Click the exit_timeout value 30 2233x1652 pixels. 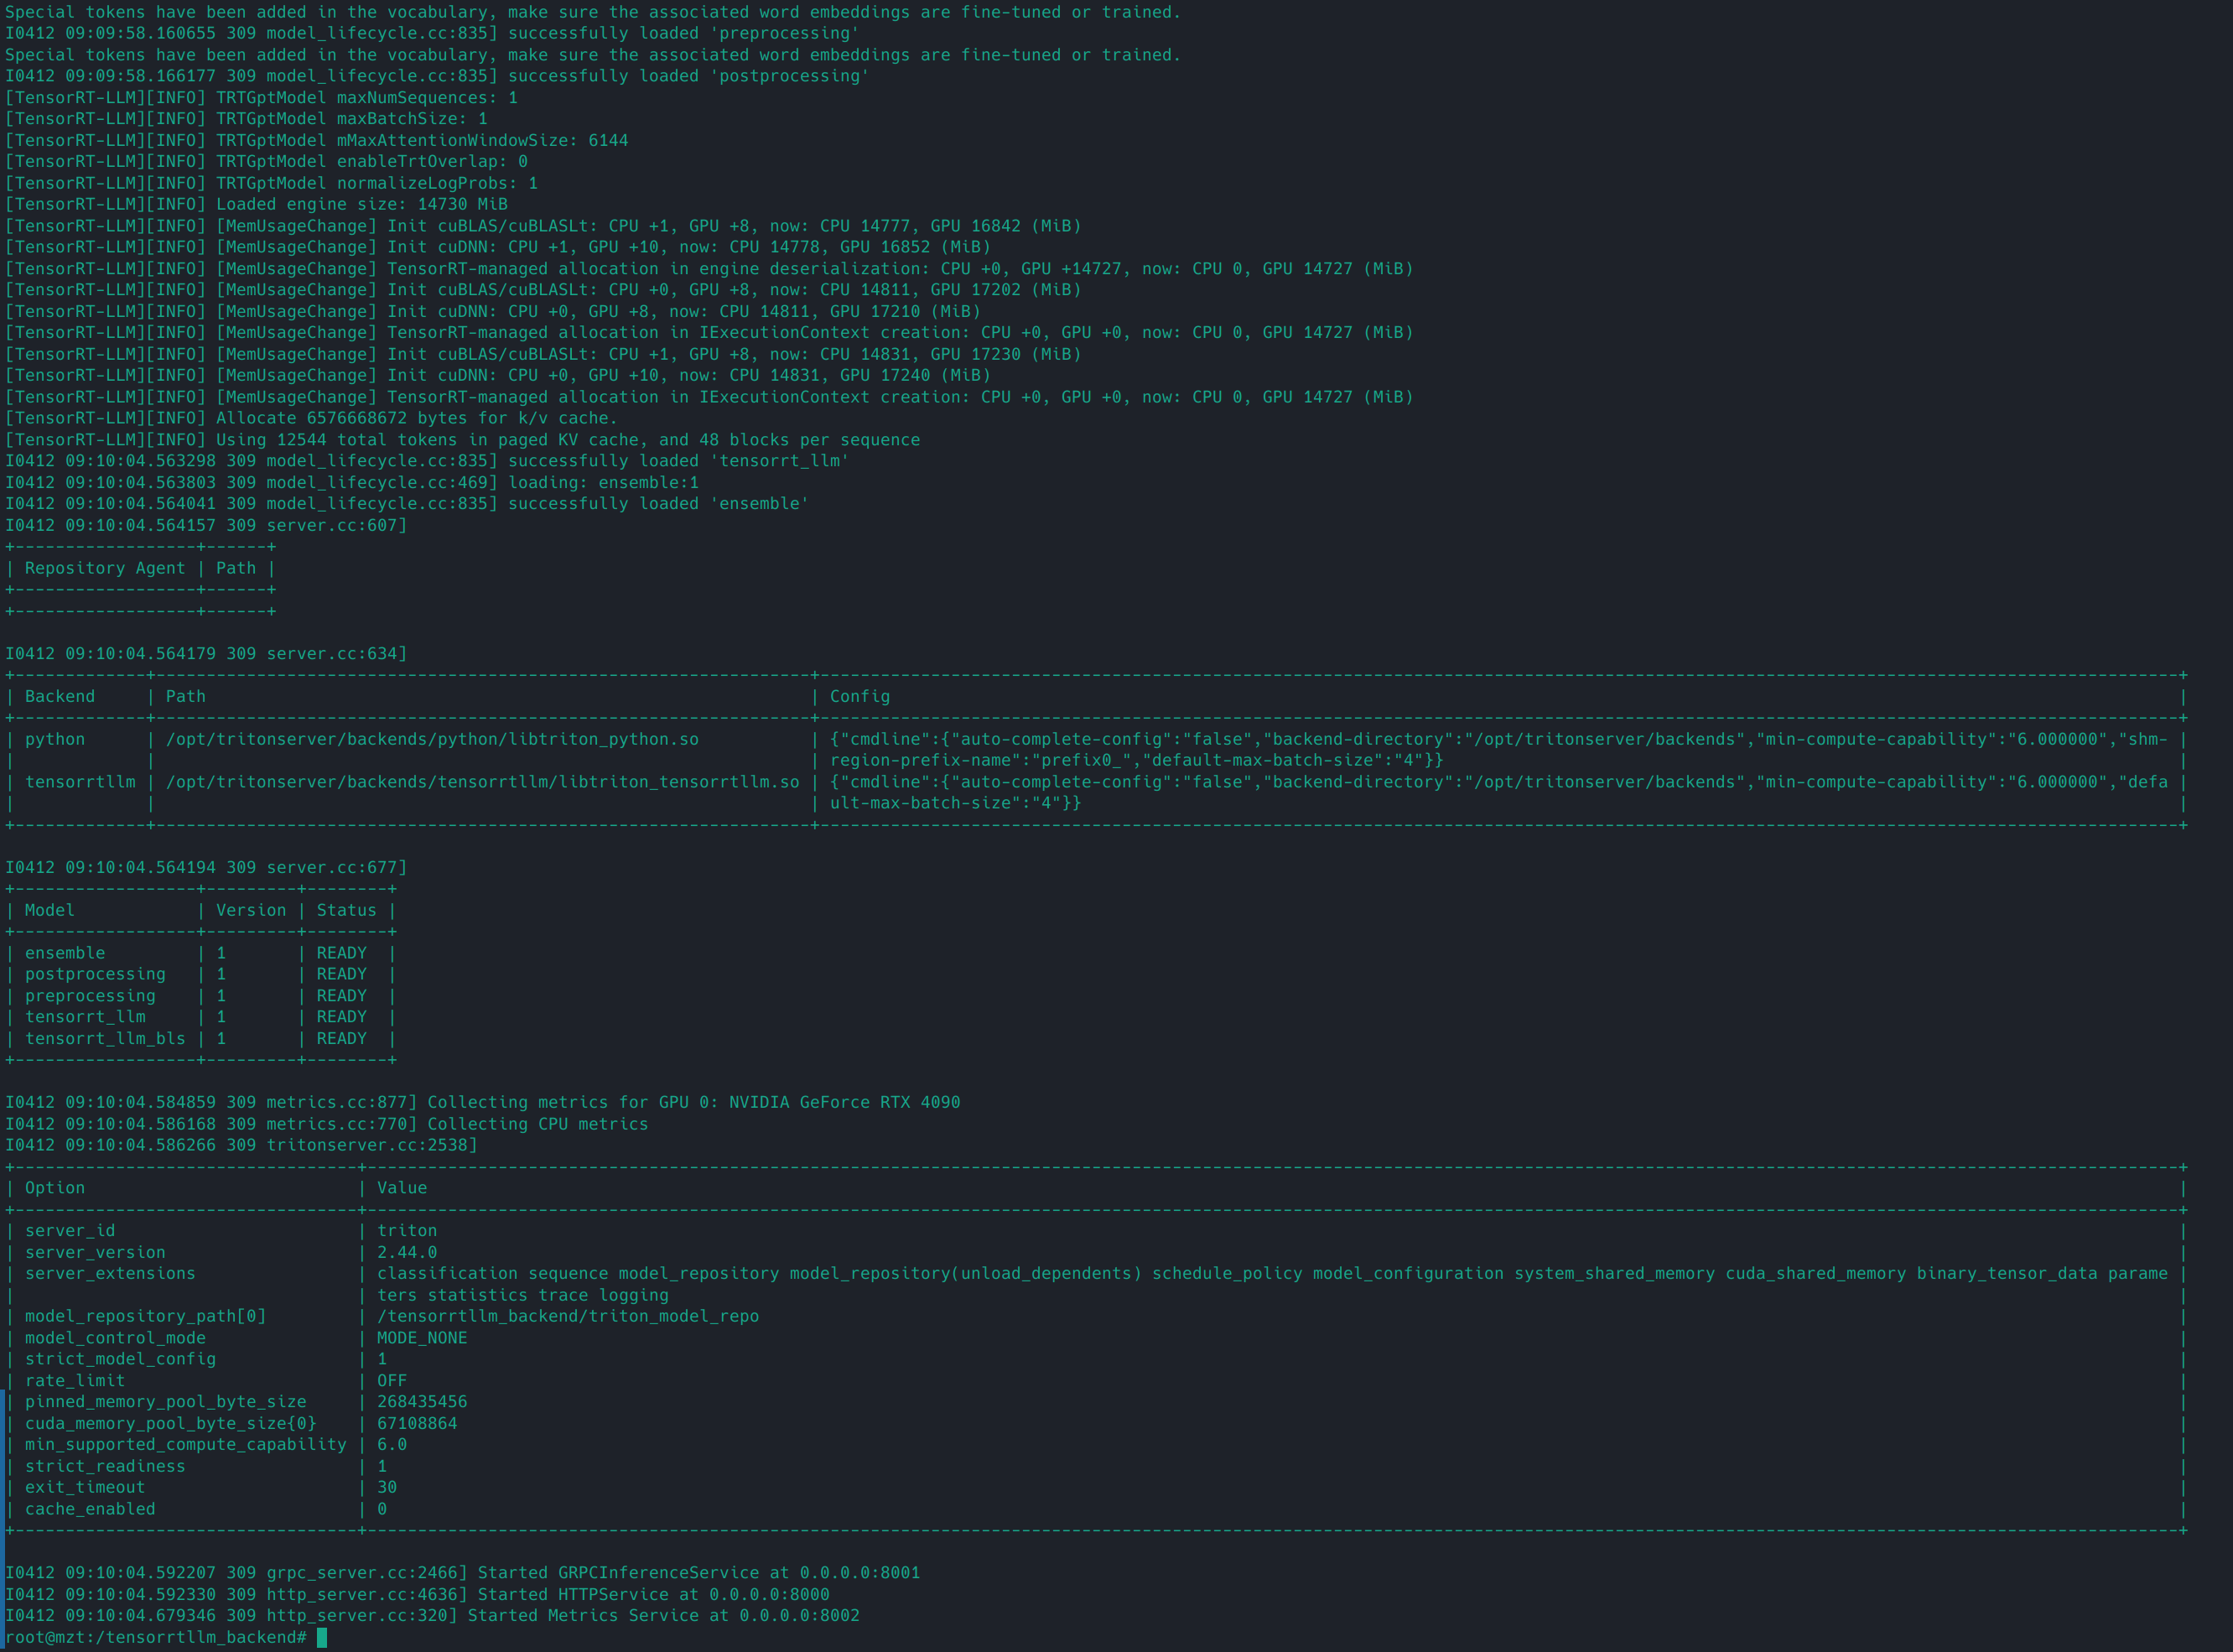(386, 1487)
